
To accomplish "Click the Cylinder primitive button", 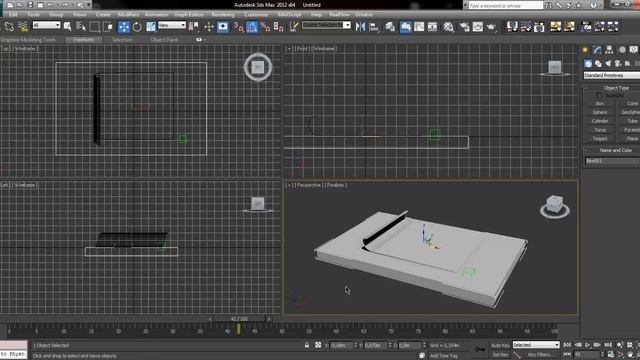I will [600, 121].
